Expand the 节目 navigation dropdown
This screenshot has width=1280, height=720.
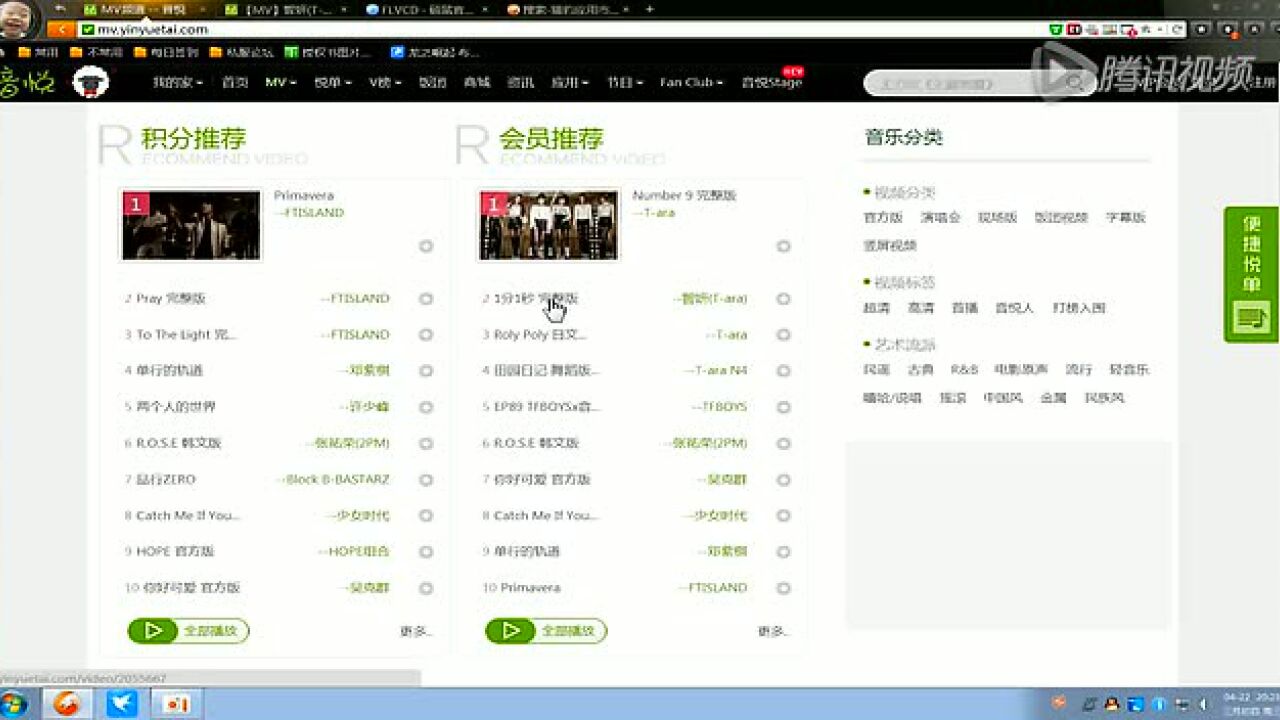point(624,83)
